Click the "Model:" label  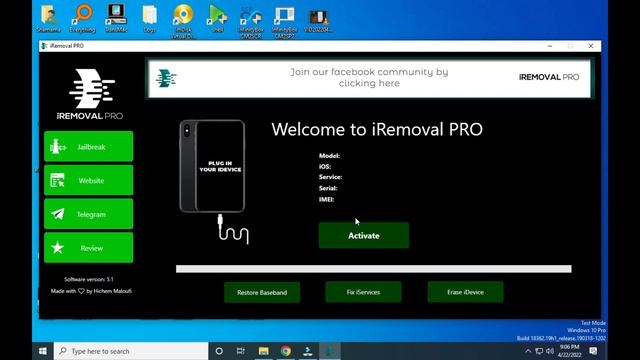329,156
